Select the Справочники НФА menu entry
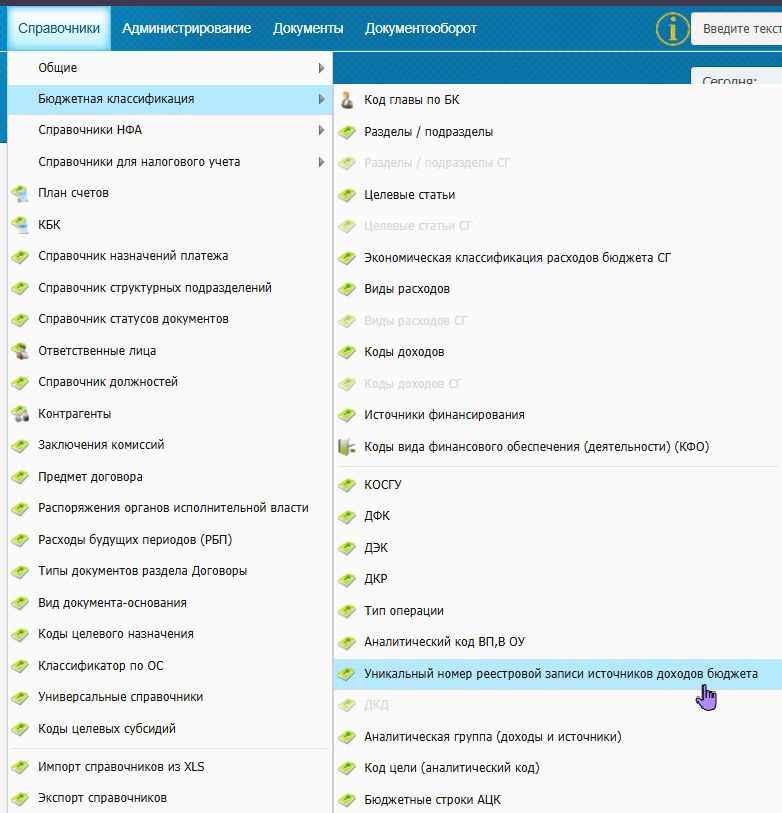This screenshot has height=813, width=782. (x=170, y=130)
